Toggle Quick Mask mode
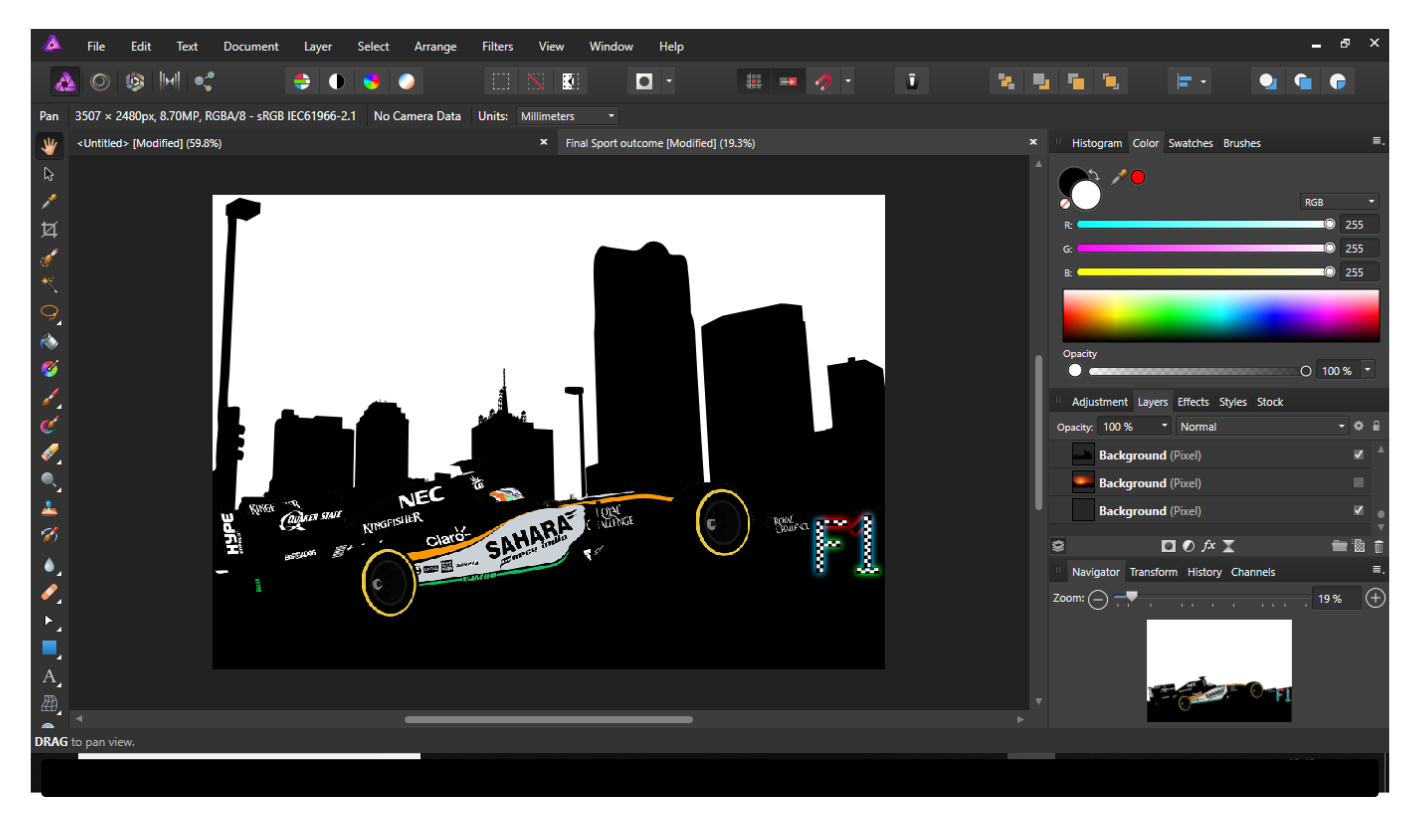This screenshot has width=1414, height=815. [x=644, y=81]
